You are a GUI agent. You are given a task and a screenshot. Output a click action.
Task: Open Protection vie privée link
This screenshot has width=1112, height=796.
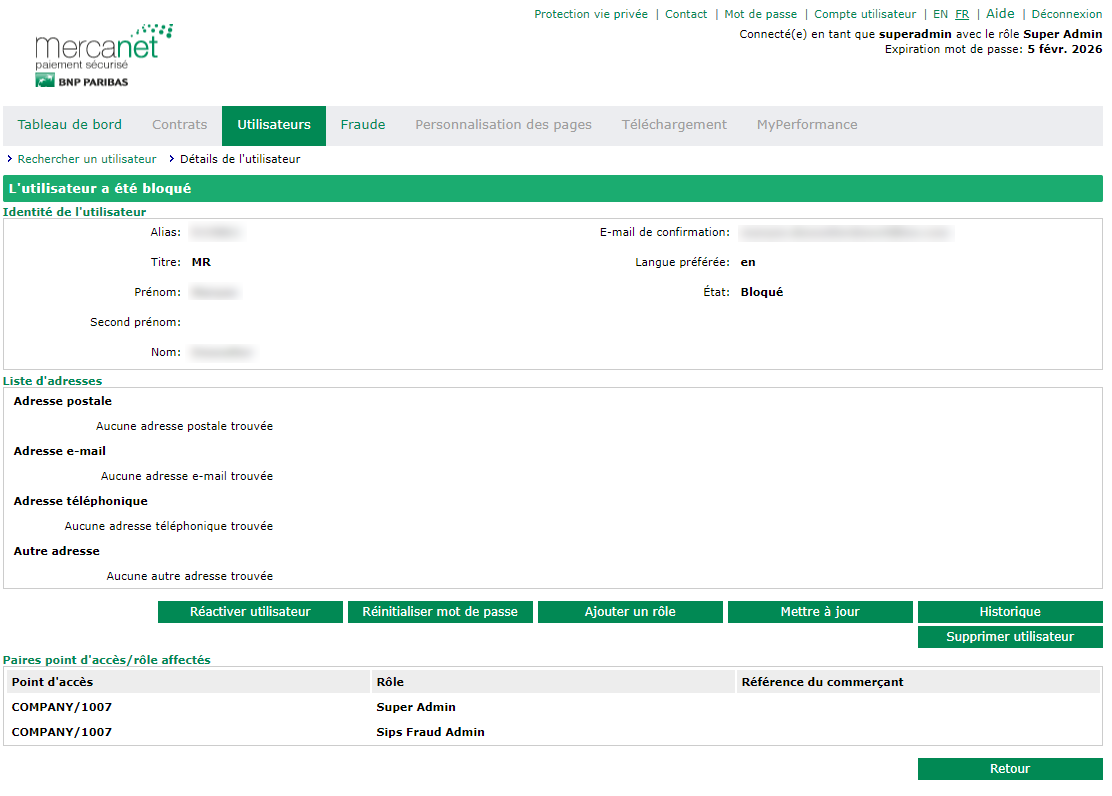[591, 15]
